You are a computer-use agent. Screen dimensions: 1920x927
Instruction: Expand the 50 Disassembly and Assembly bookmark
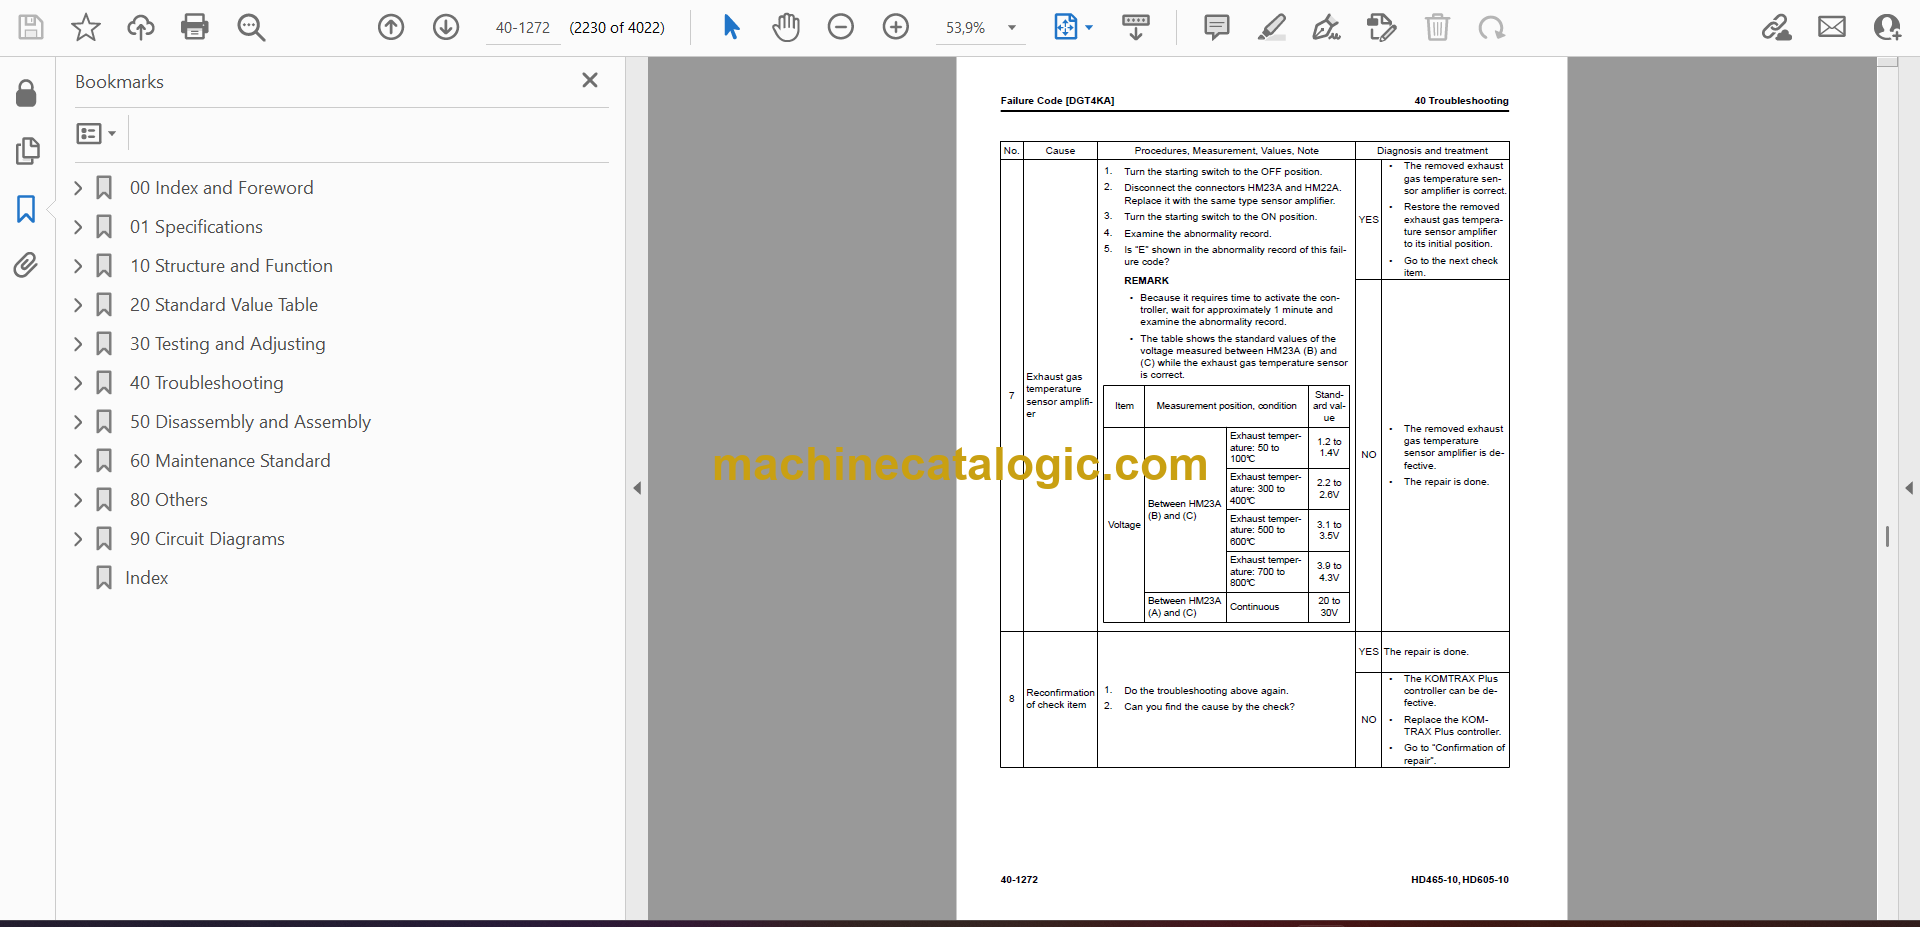pos(78,421)
